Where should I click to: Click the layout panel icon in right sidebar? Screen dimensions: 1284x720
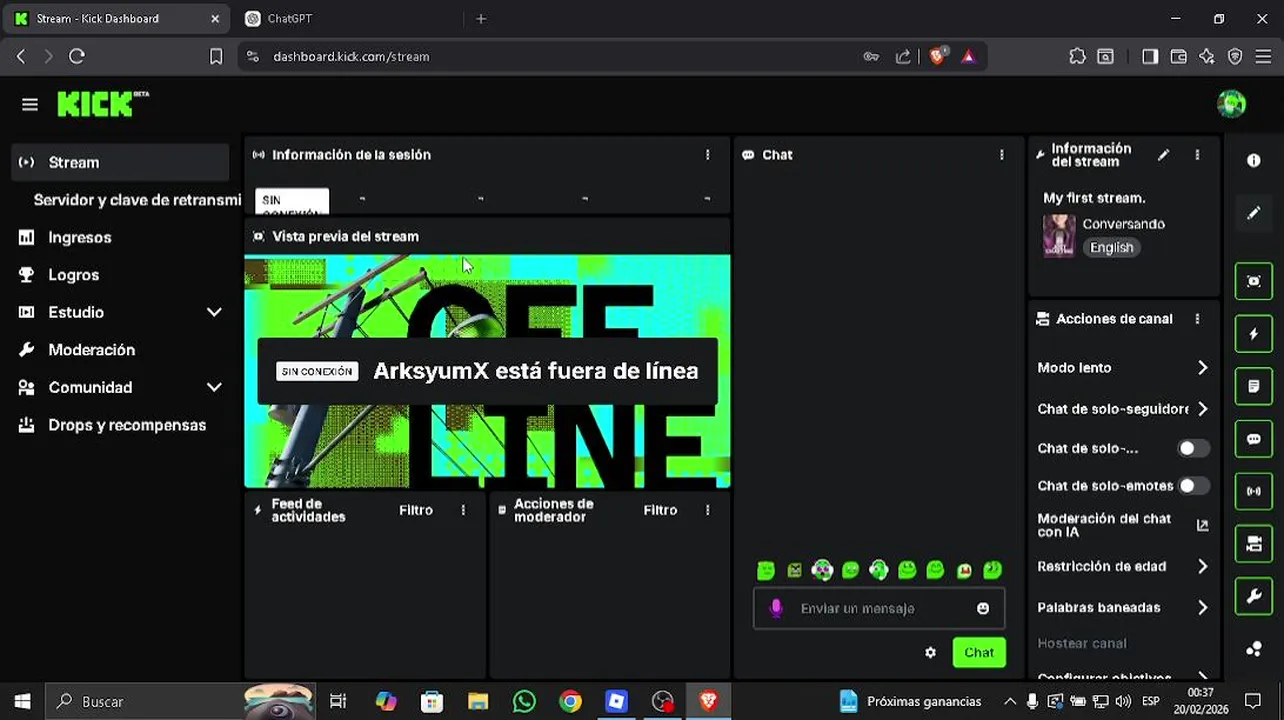point(1253,544)
